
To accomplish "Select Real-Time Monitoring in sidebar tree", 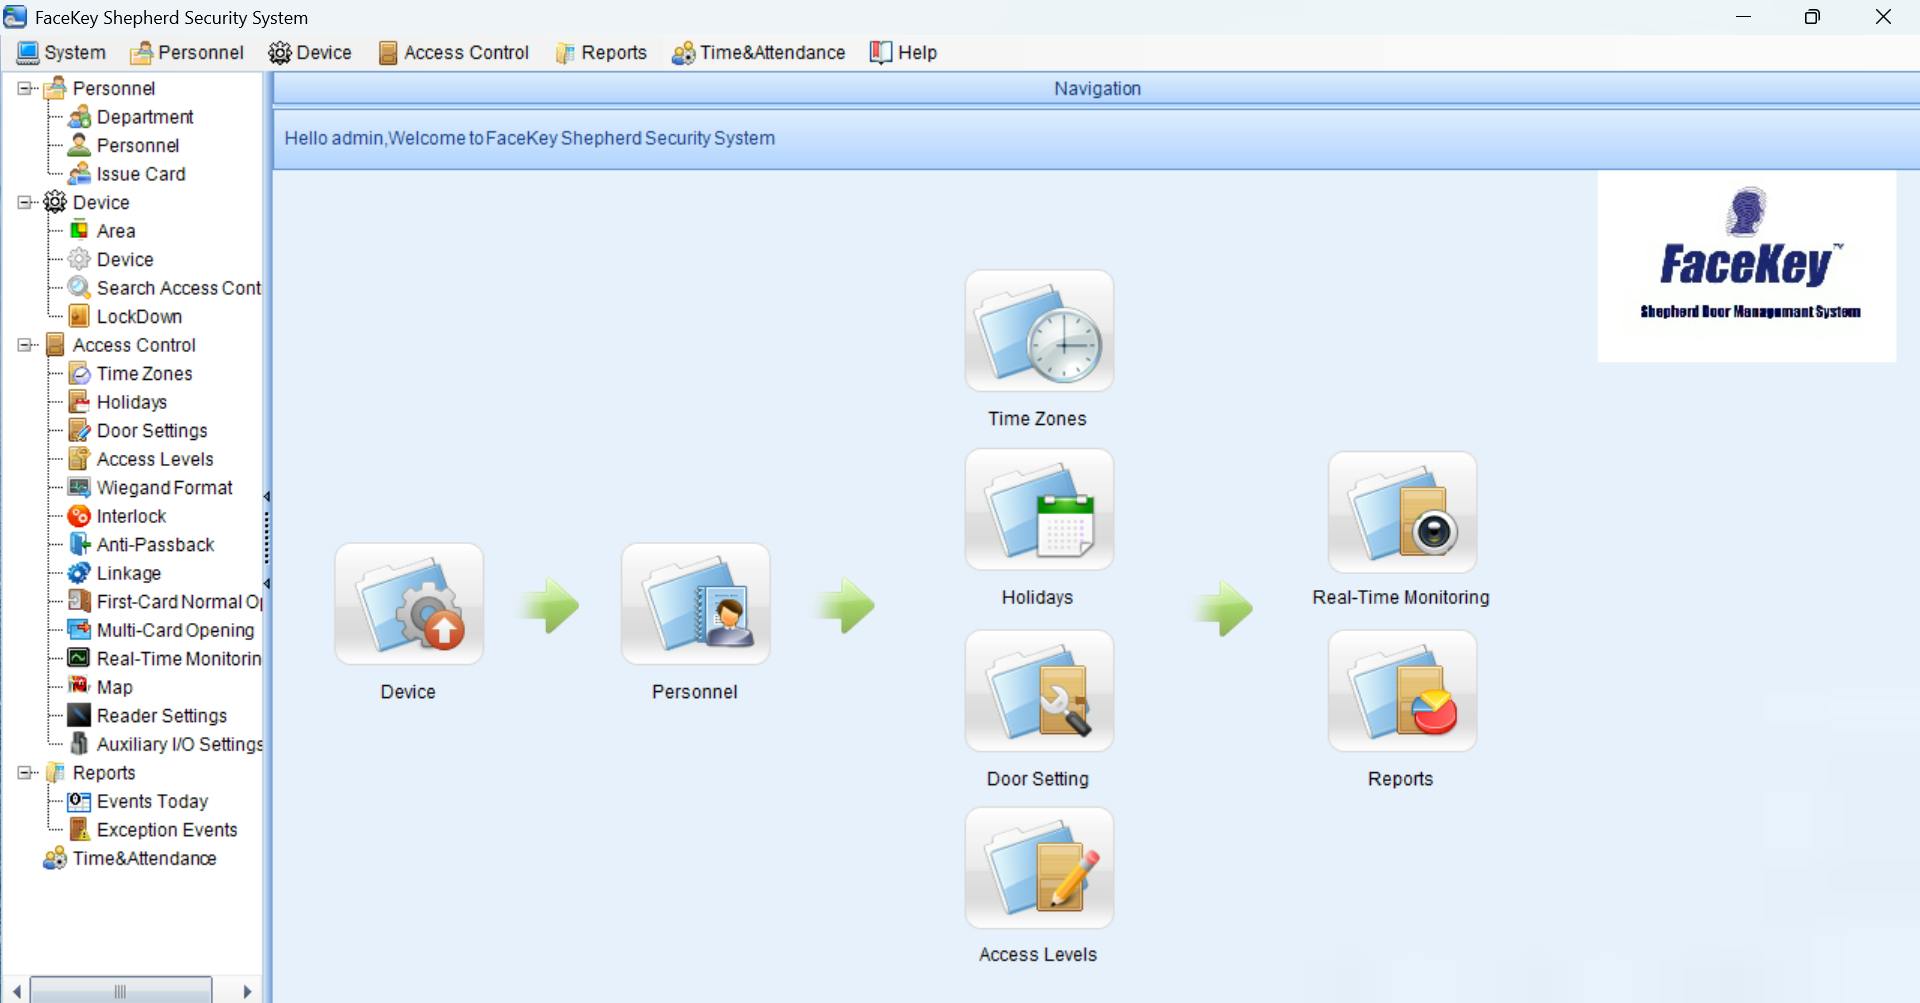I will coord(179,659).
